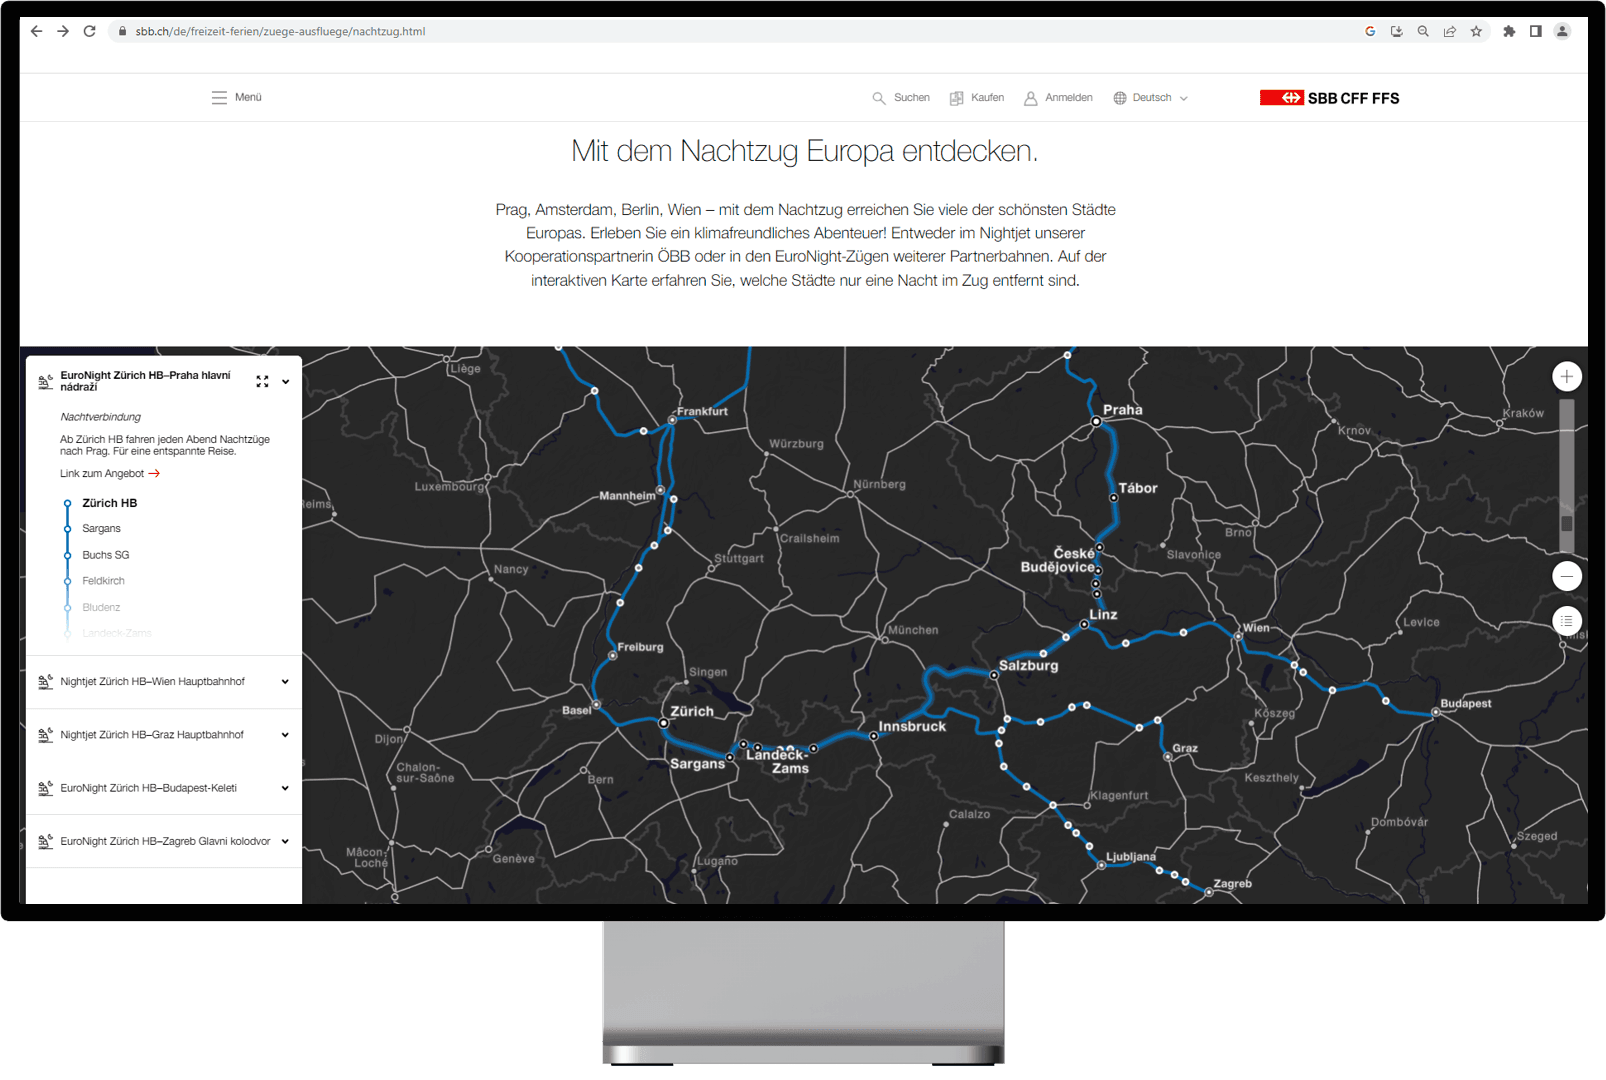Click the Praha station marker on map
Image resolution: width=1606 pixels, height=1080 pixels.
coord(1096,422)
